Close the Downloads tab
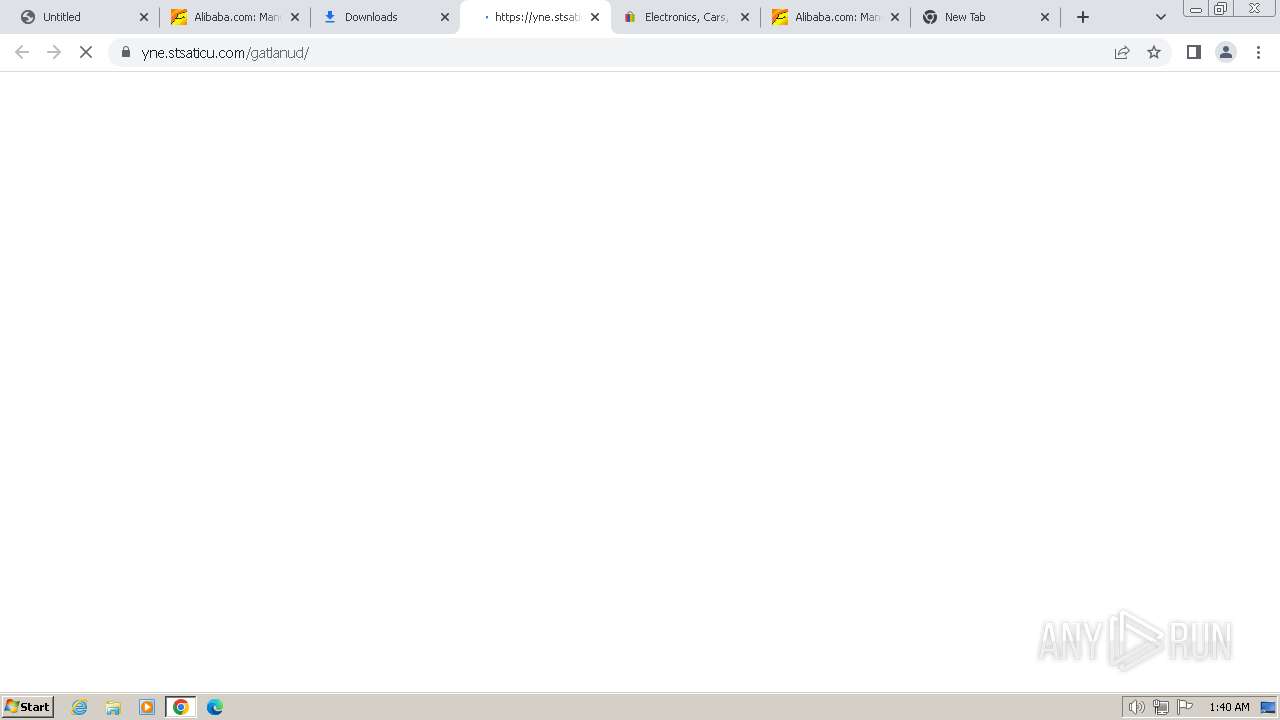This screenshot has height=720, width=1280. [x=445, y=17]
